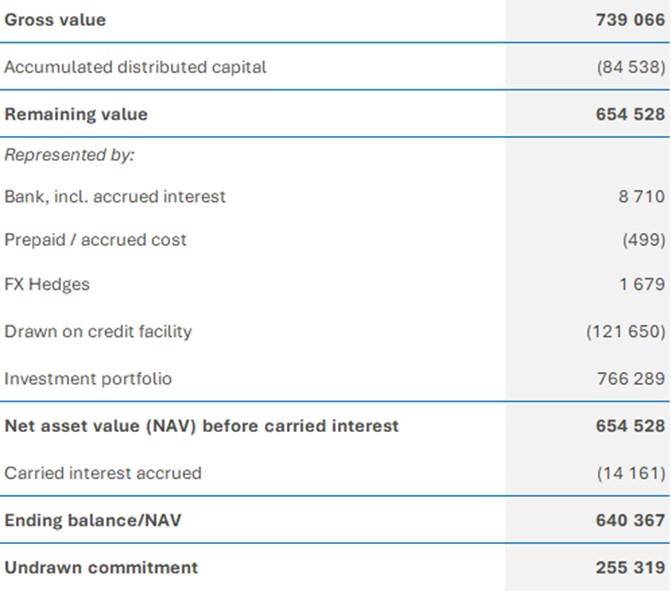The image size is (671, 595).
Task: Click "Bank, incl. accrued interest" label
Action: pyautogui.click(x=115, y=196)
